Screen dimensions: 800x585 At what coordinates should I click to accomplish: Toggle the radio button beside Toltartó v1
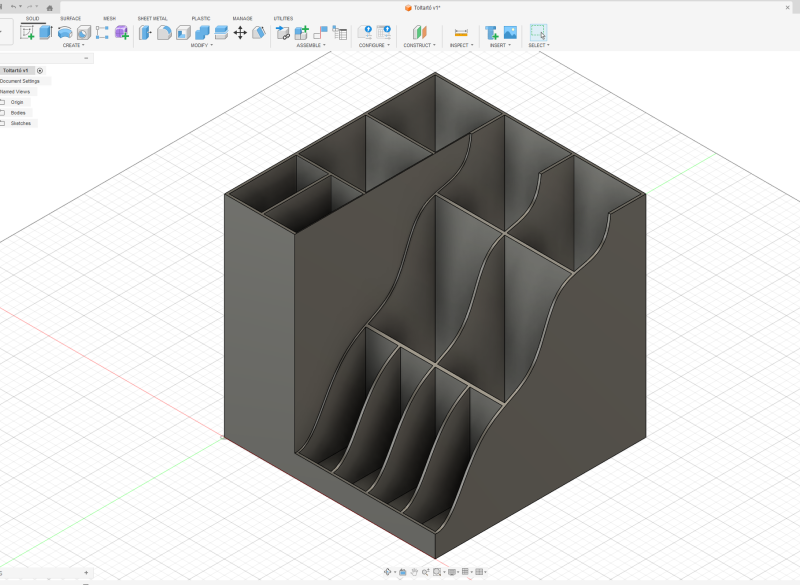40,71
